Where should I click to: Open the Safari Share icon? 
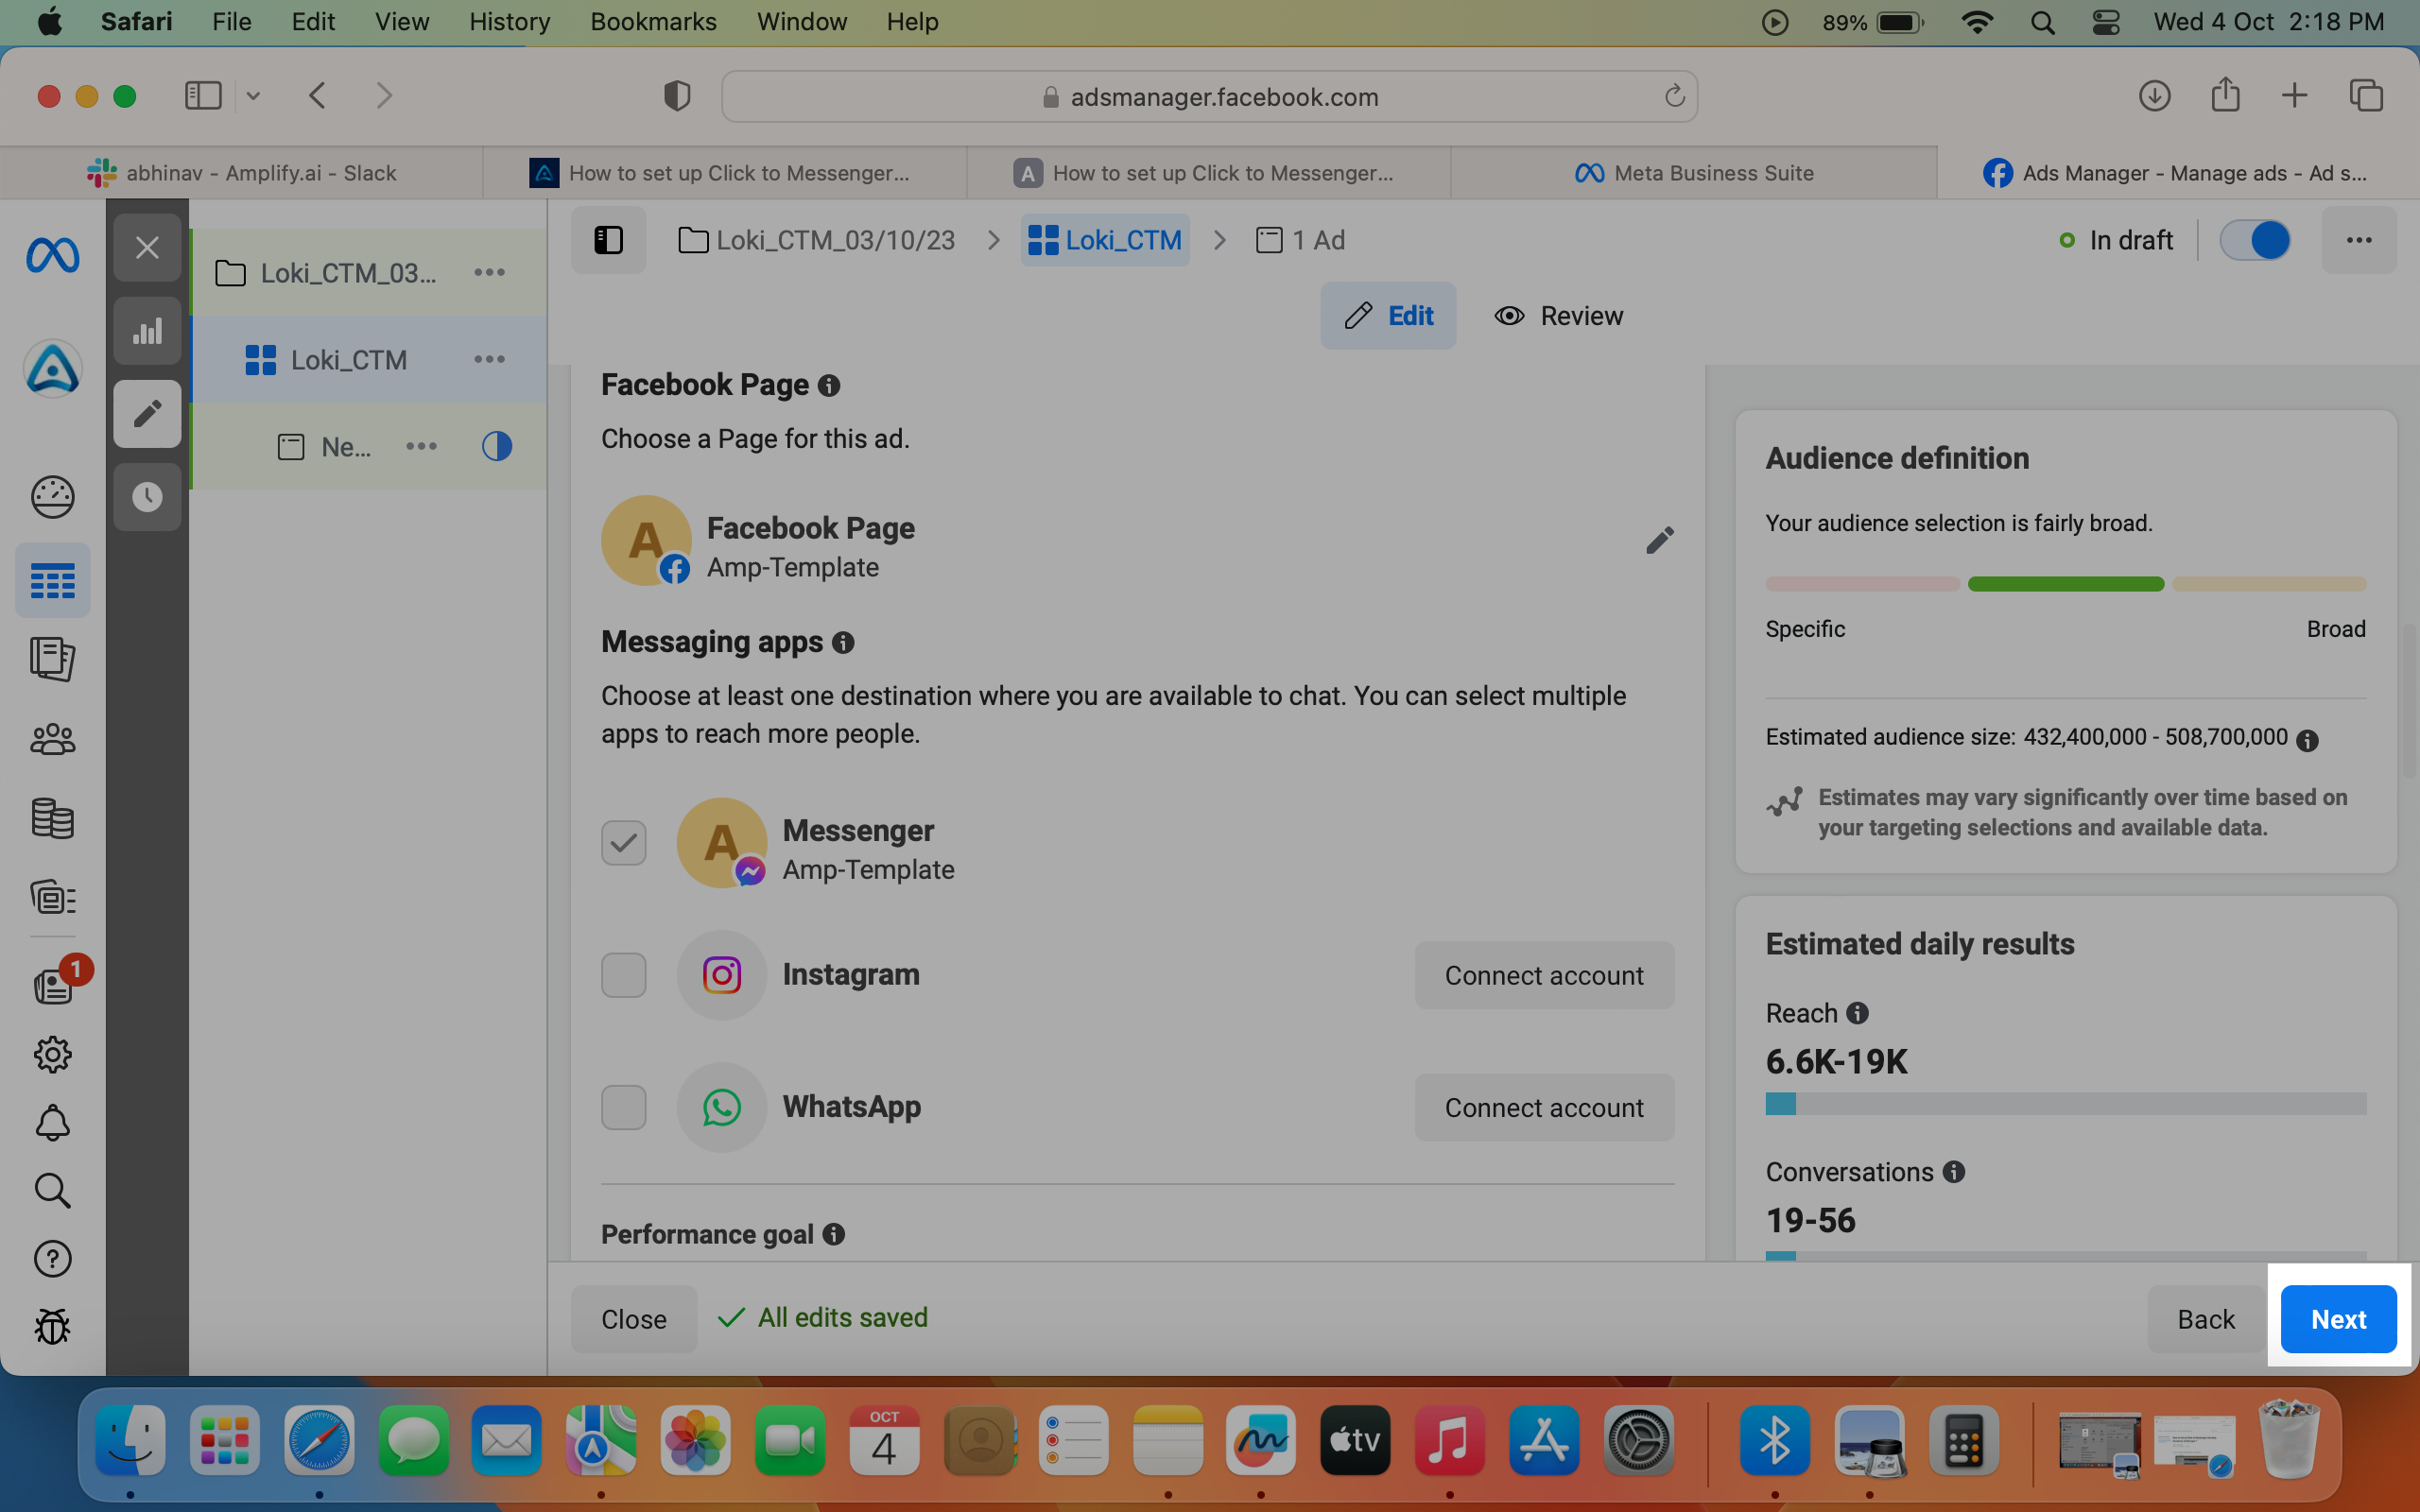[2225, 95]
